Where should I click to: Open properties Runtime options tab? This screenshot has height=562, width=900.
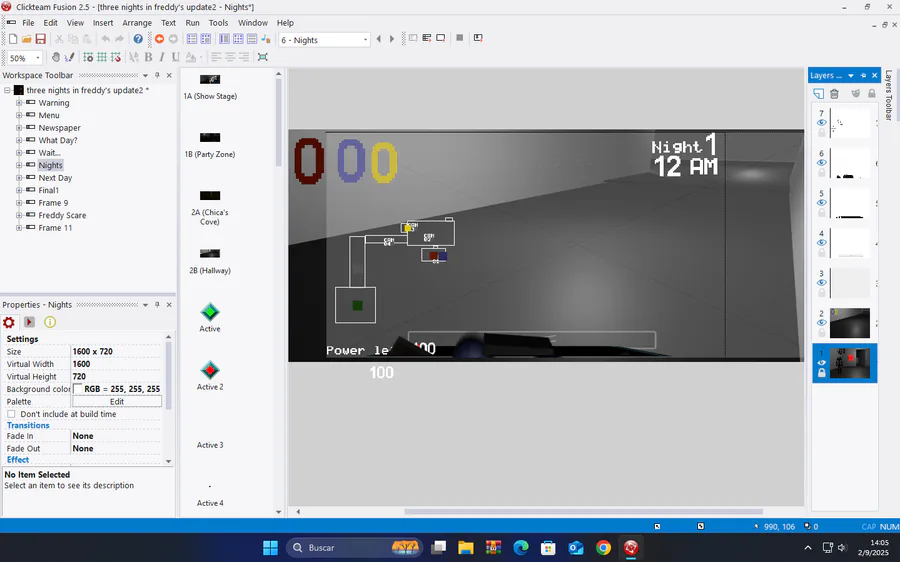29,322
